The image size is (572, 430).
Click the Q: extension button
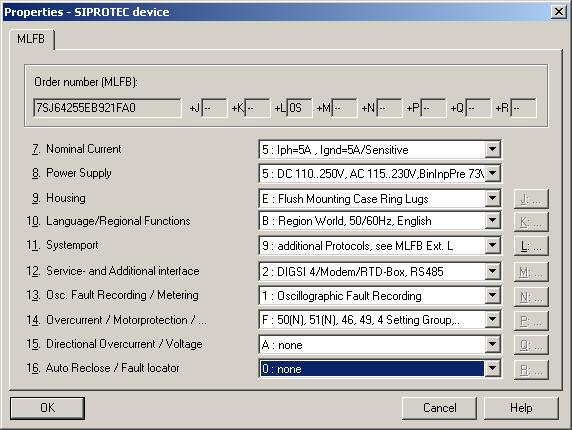[x=531, y=345]
